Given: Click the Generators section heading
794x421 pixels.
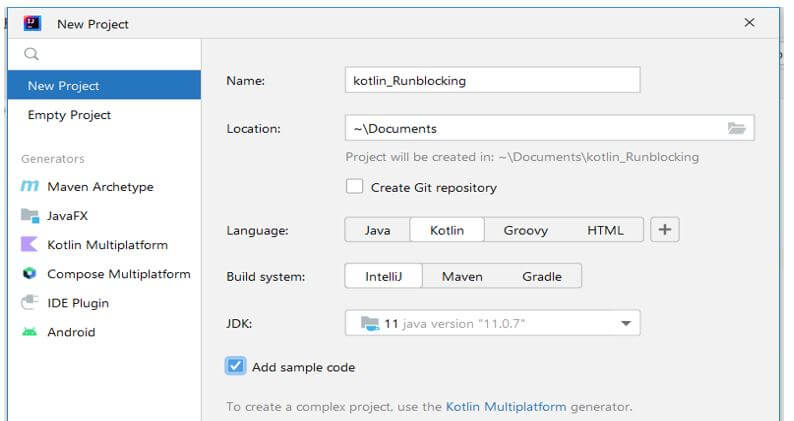Looking at the screenshot, I should click(x=53, y=159).
